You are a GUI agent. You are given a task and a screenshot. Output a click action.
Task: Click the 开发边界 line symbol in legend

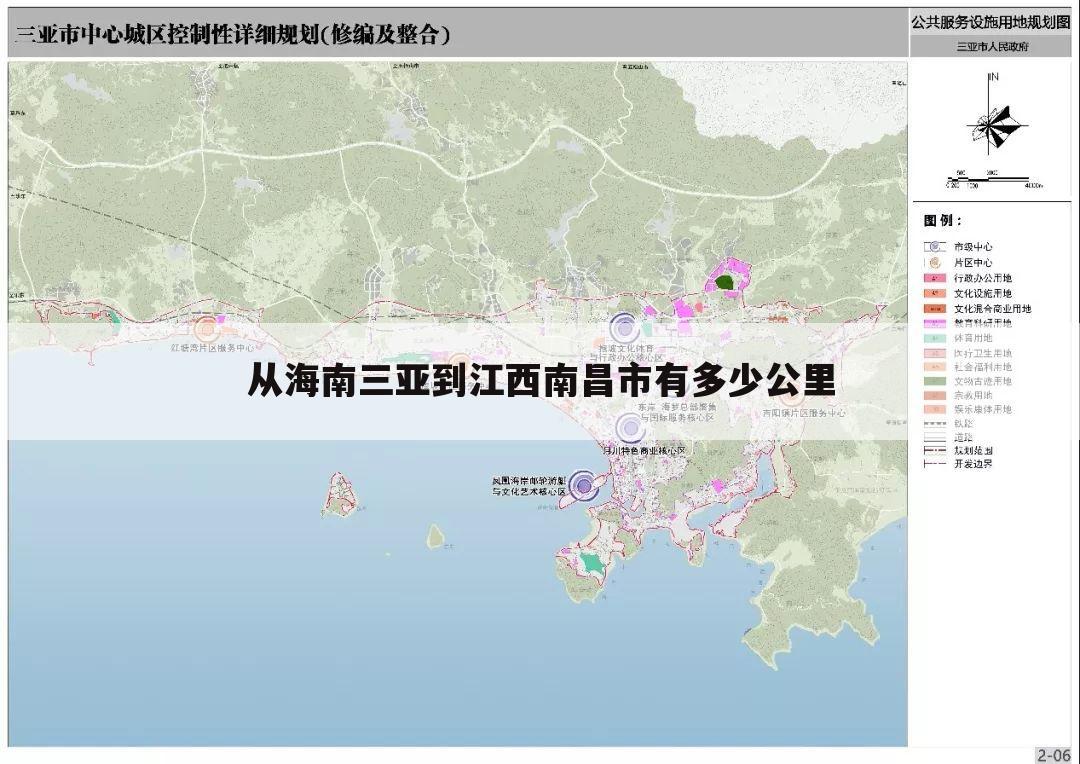935,464
